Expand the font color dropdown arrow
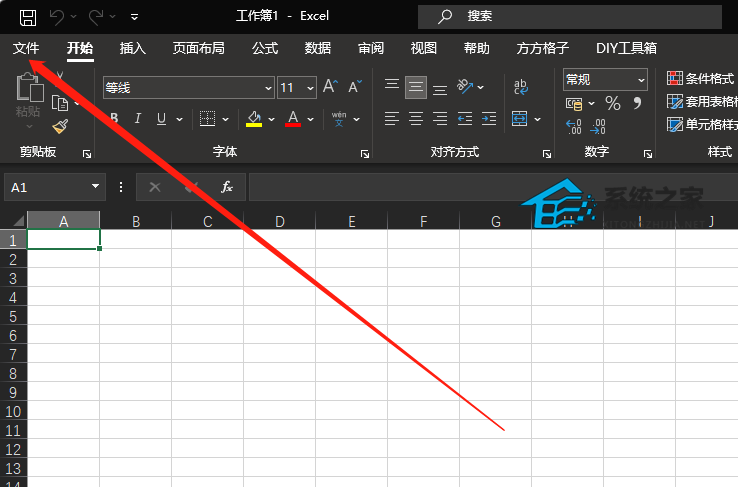Screen dimensions: 738x487 tap(311, 120)
